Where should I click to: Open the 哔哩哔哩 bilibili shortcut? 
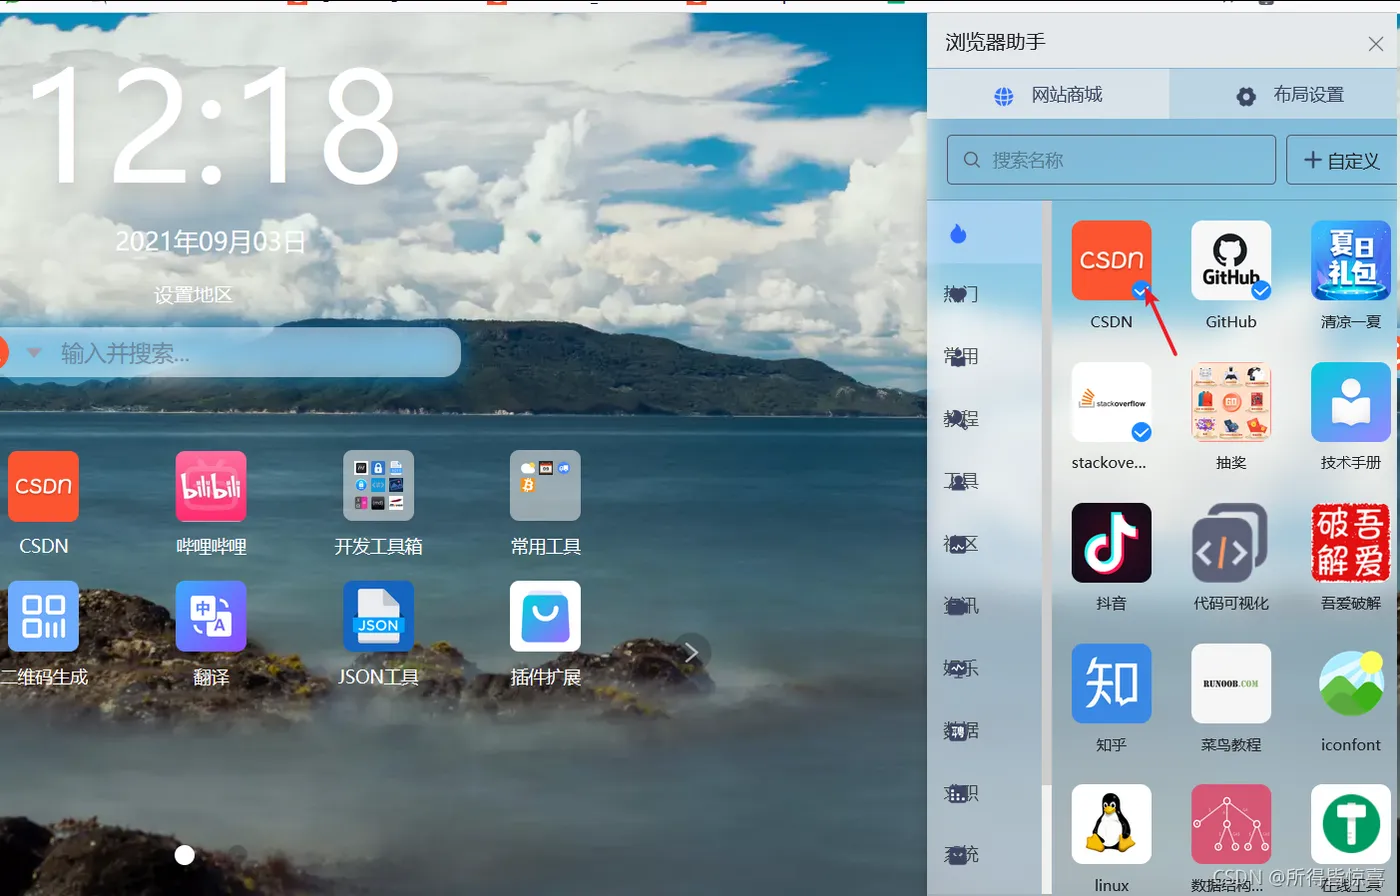211,486
